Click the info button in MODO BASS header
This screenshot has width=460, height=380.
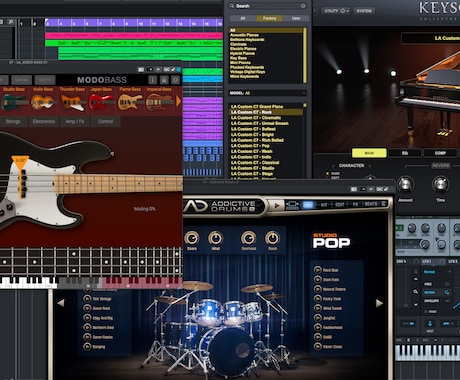(x=152, y=80)
